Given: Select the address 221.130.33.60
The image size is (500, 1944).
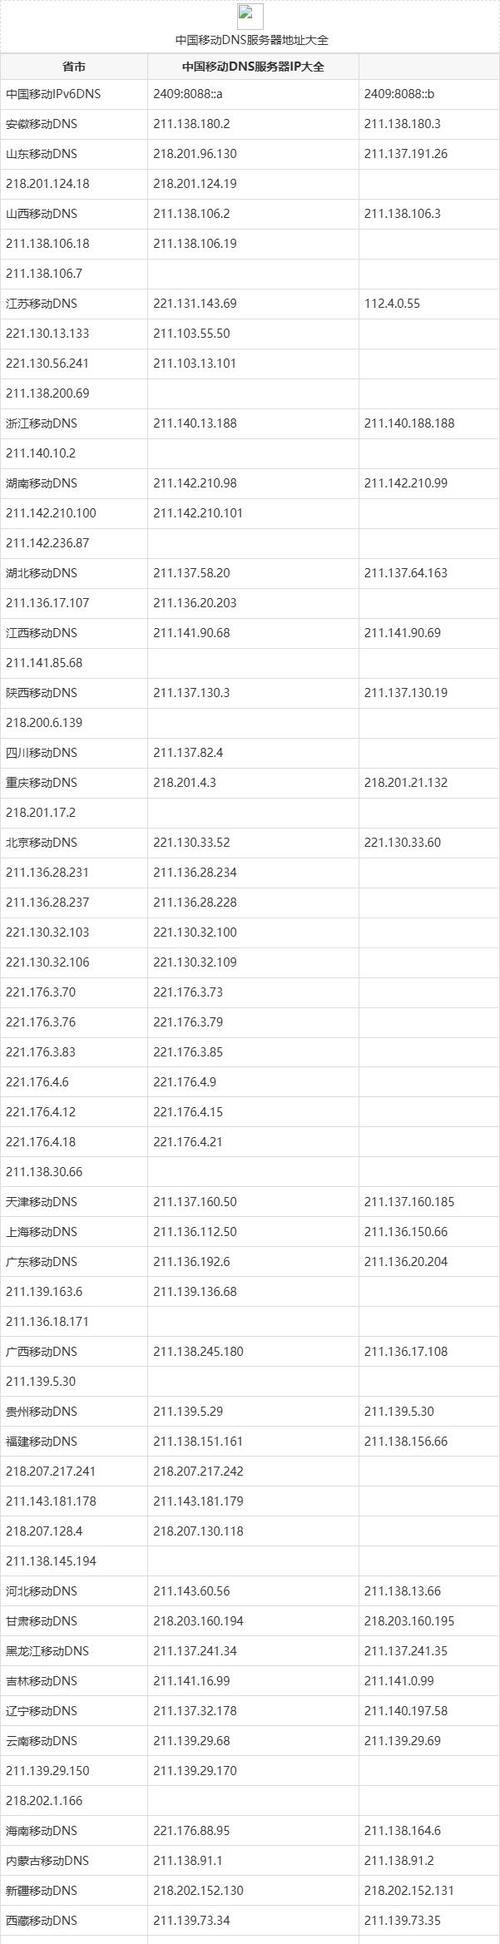Looking at the screenshot, I should coord(402,842).
